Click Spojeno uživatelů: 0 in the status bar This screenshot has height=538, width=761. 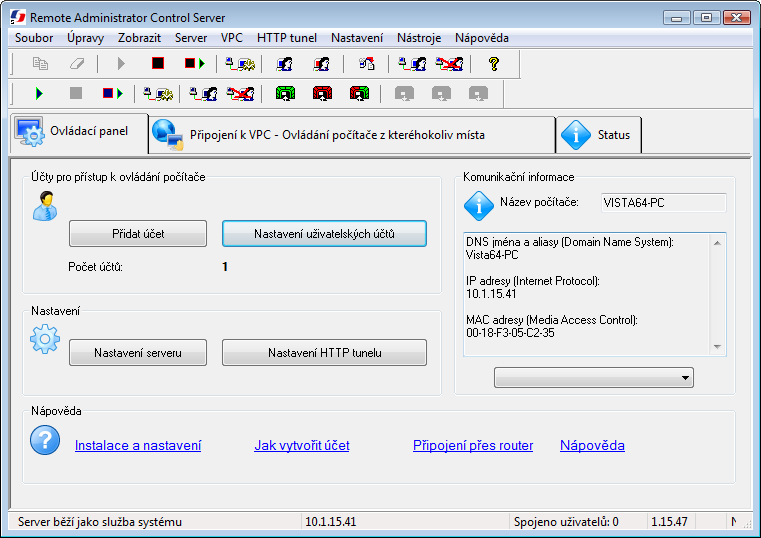[566, 522]
